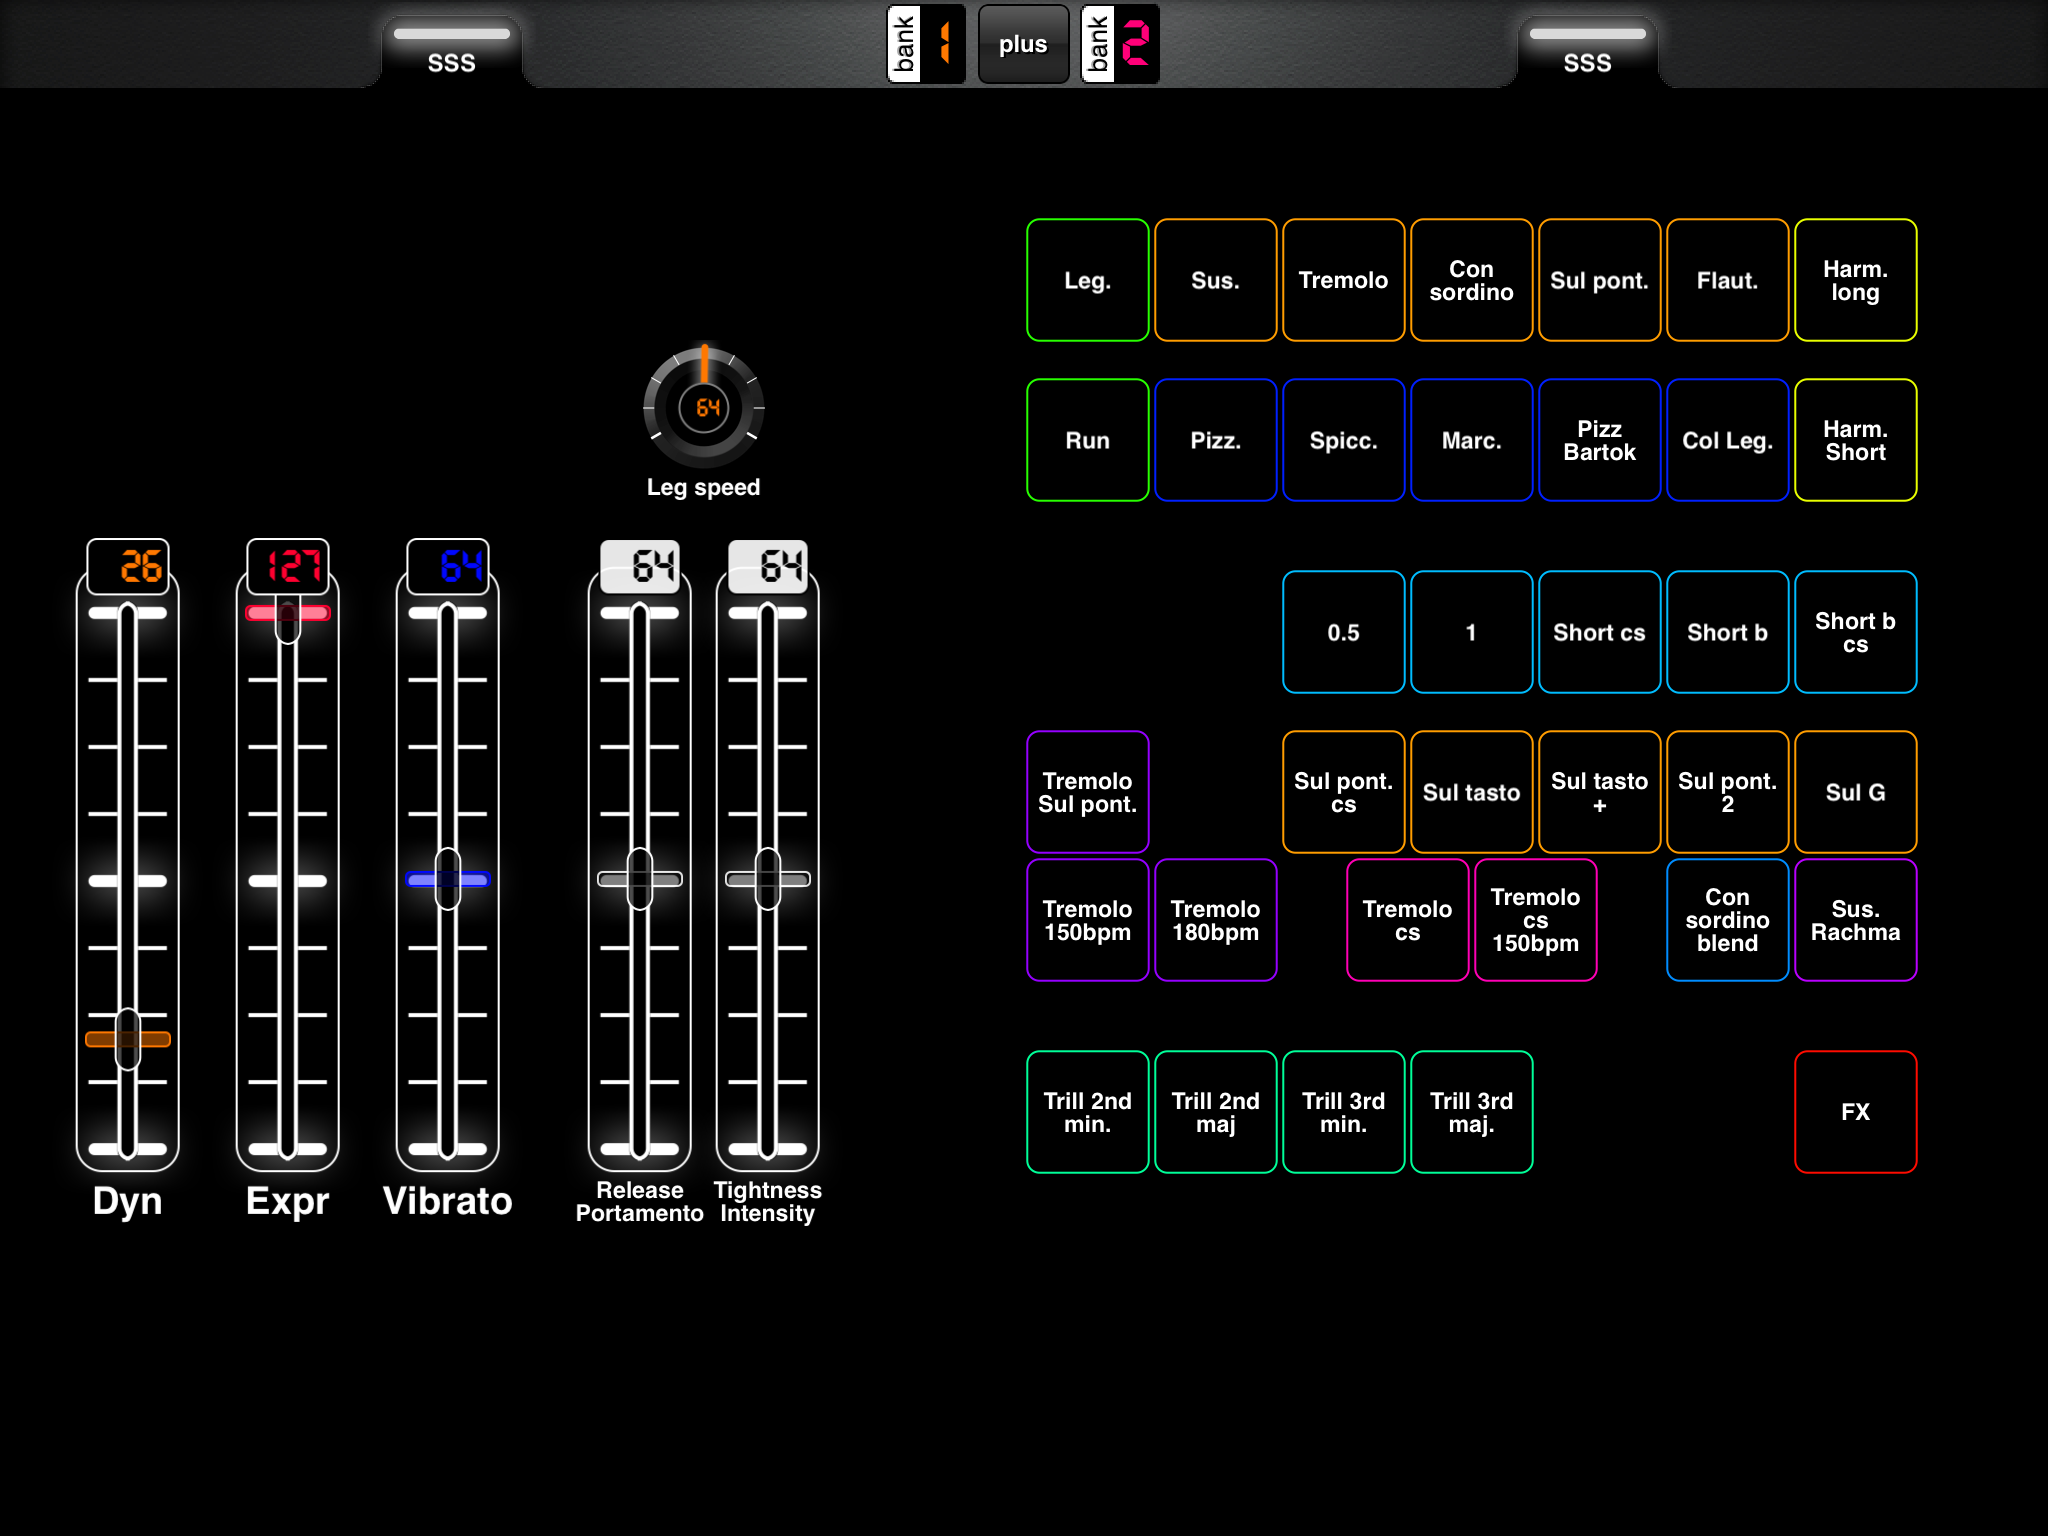Toggle the Tremolo Sul pont. pad
The height and width of the screenshot is (1536, 2048).
tap(1087, 792)
